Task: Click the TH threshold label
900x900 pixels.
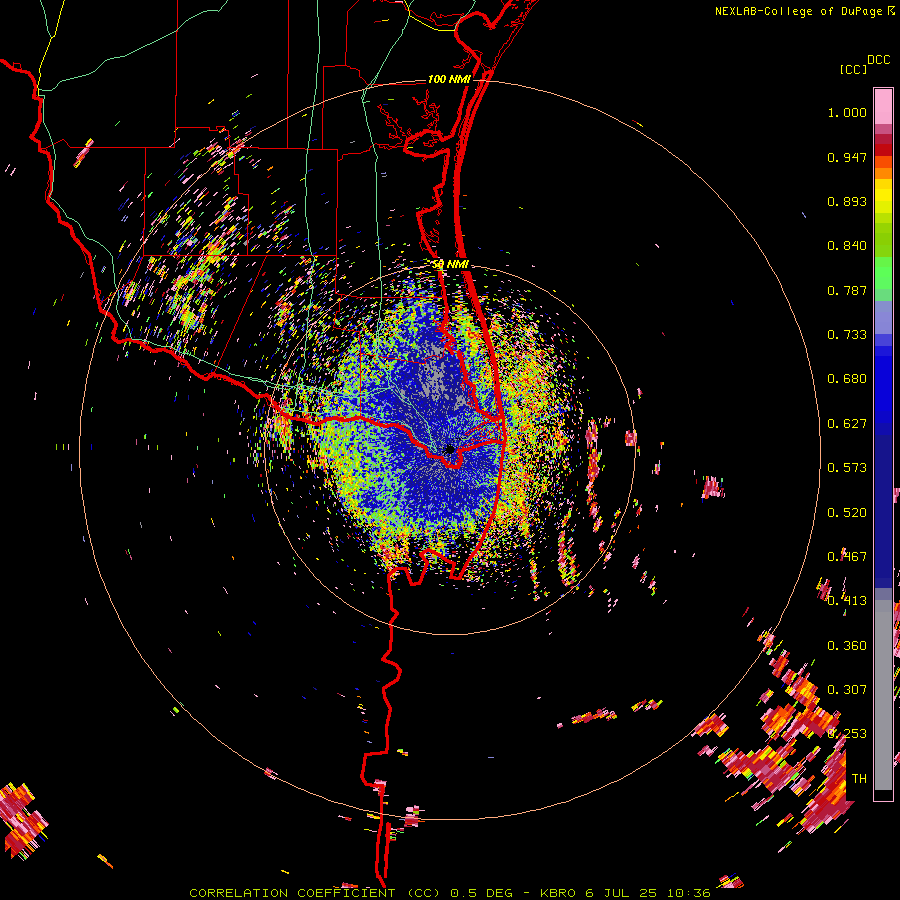Action: 859,779
